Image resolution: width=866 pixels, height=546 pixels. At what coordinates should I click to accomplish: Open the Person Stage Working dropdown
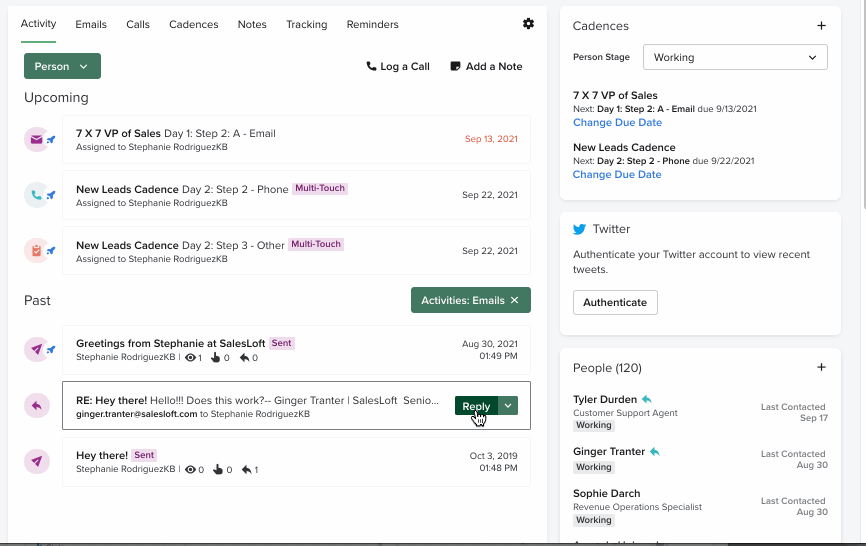coord(735,57)
